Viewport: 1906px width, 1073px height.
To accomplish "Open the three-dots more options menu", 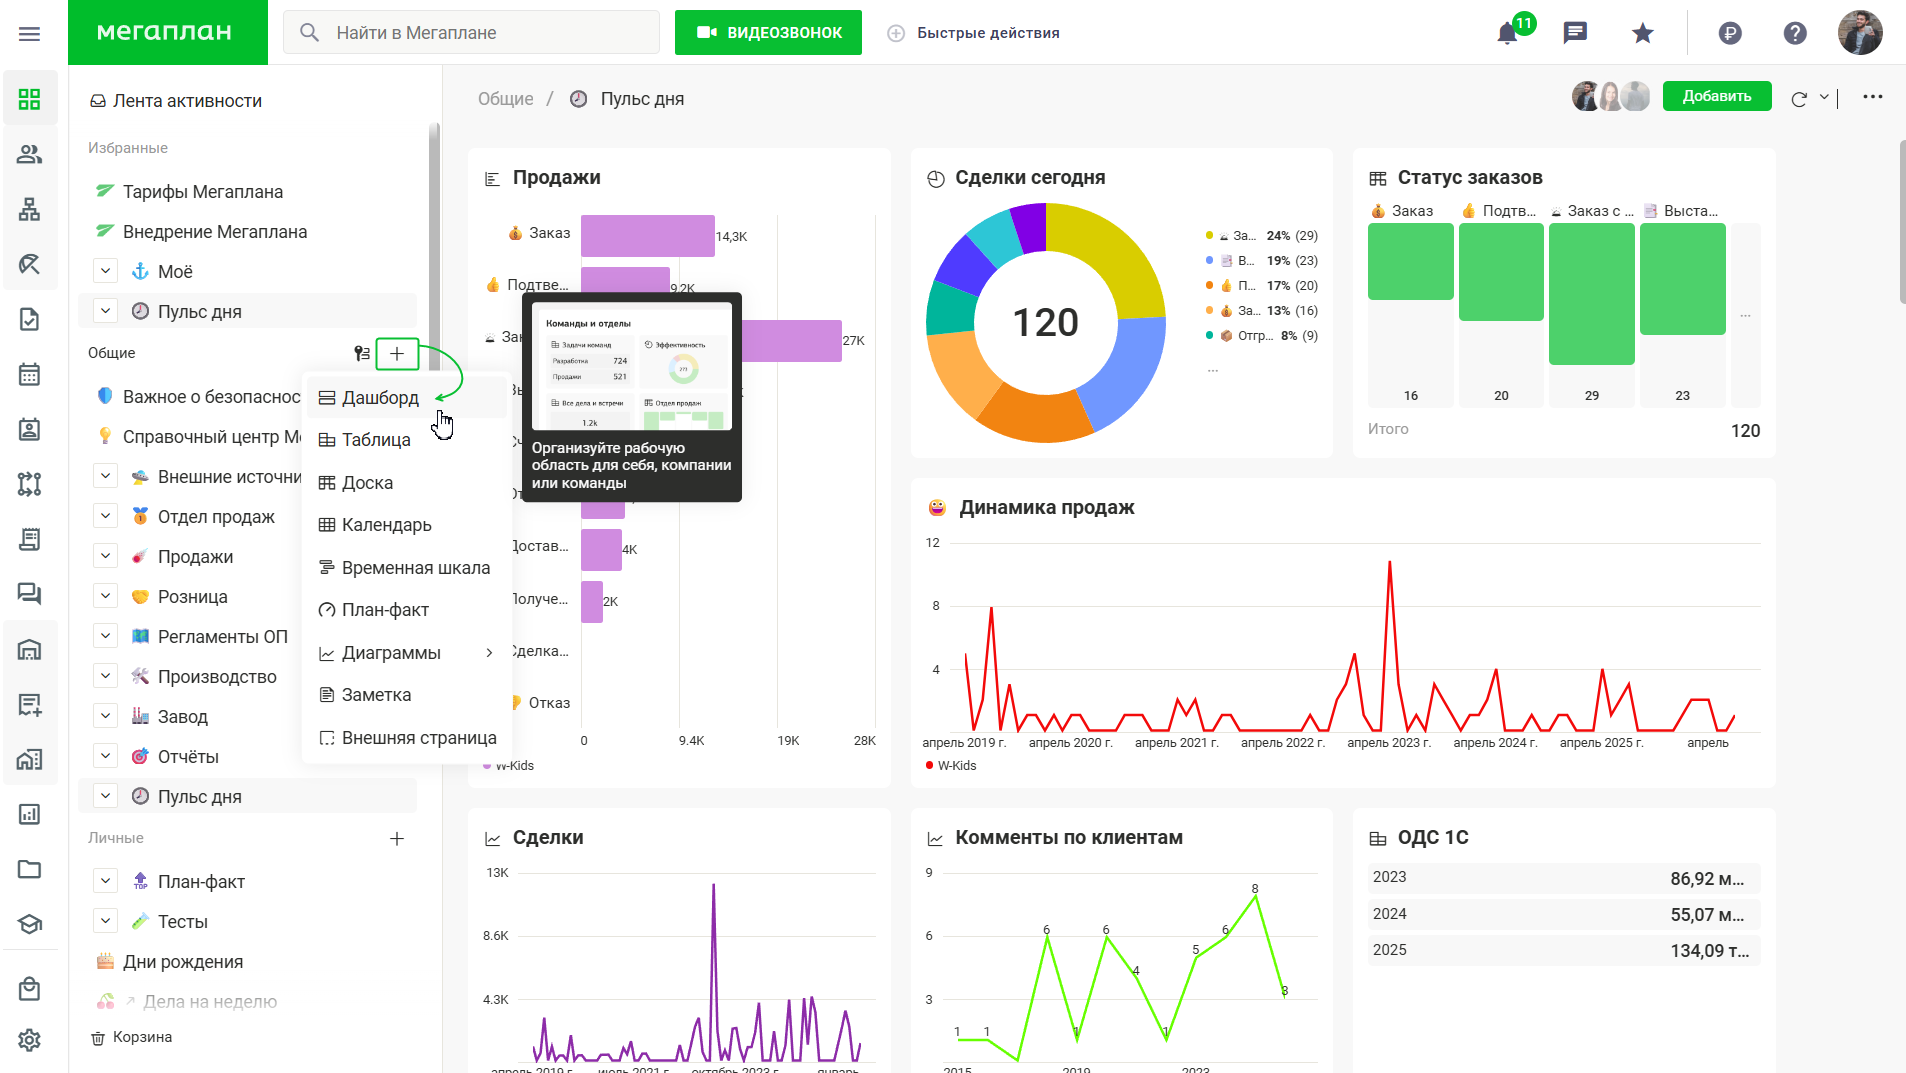I will (1873, 97).
